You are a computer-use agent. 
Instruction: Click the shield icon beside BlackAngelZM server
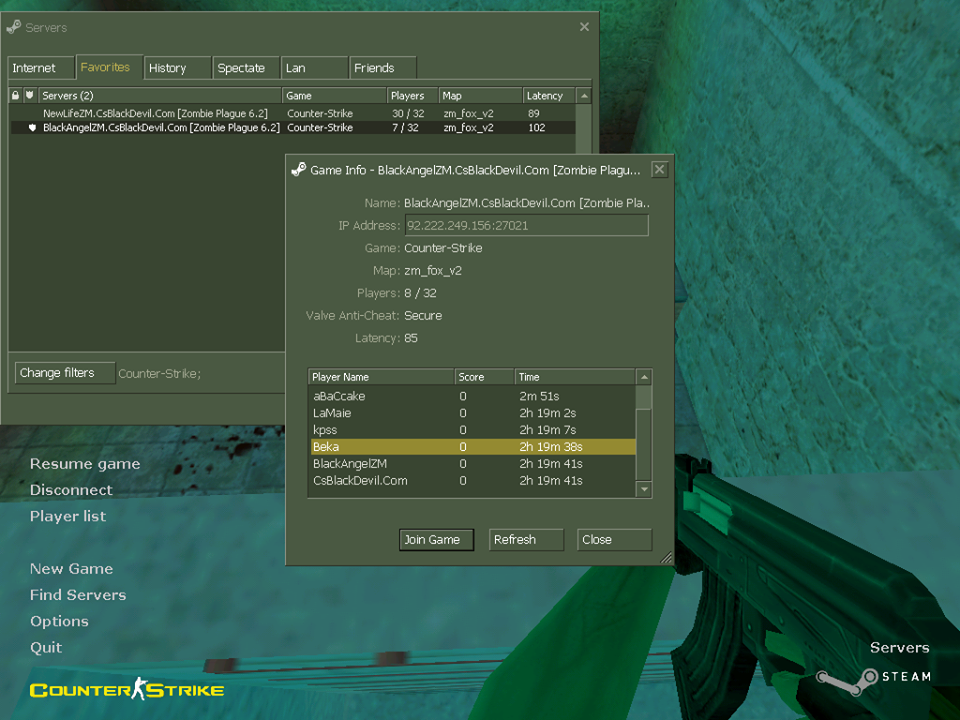(x=32, y=127)
